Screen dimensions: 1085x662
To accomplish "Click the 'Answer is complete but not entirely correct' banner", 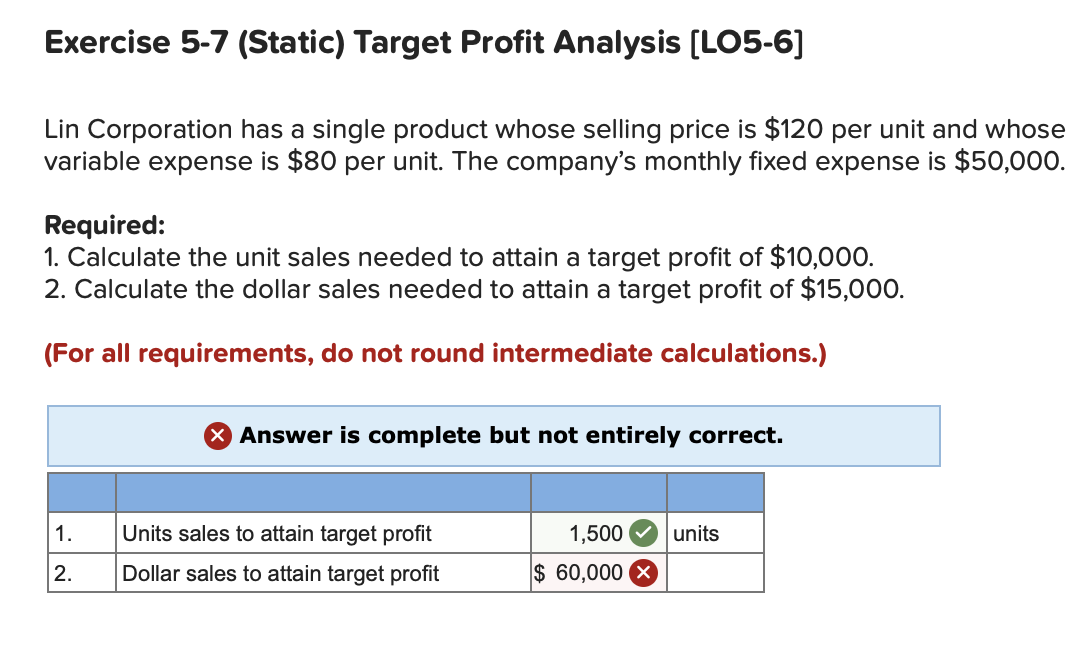I will click(494, 436).
